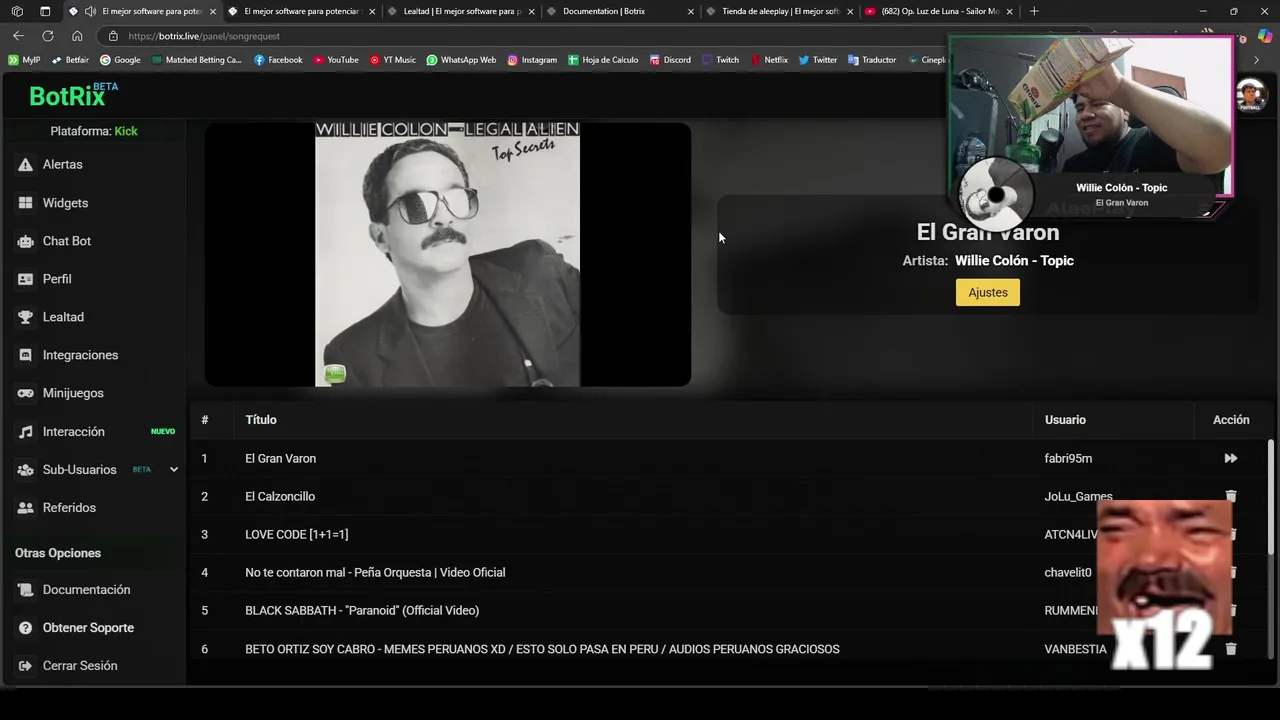This screenshot has width=1280, height=720.
Task: Switch to the Op. Luz de Luna tab
Action: 940,11
